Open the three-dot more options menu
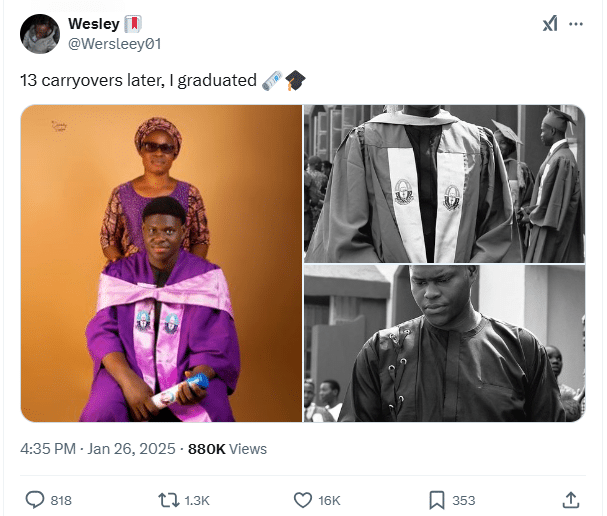The width and height of the screenshot is (607, 516). coord(576,24)
